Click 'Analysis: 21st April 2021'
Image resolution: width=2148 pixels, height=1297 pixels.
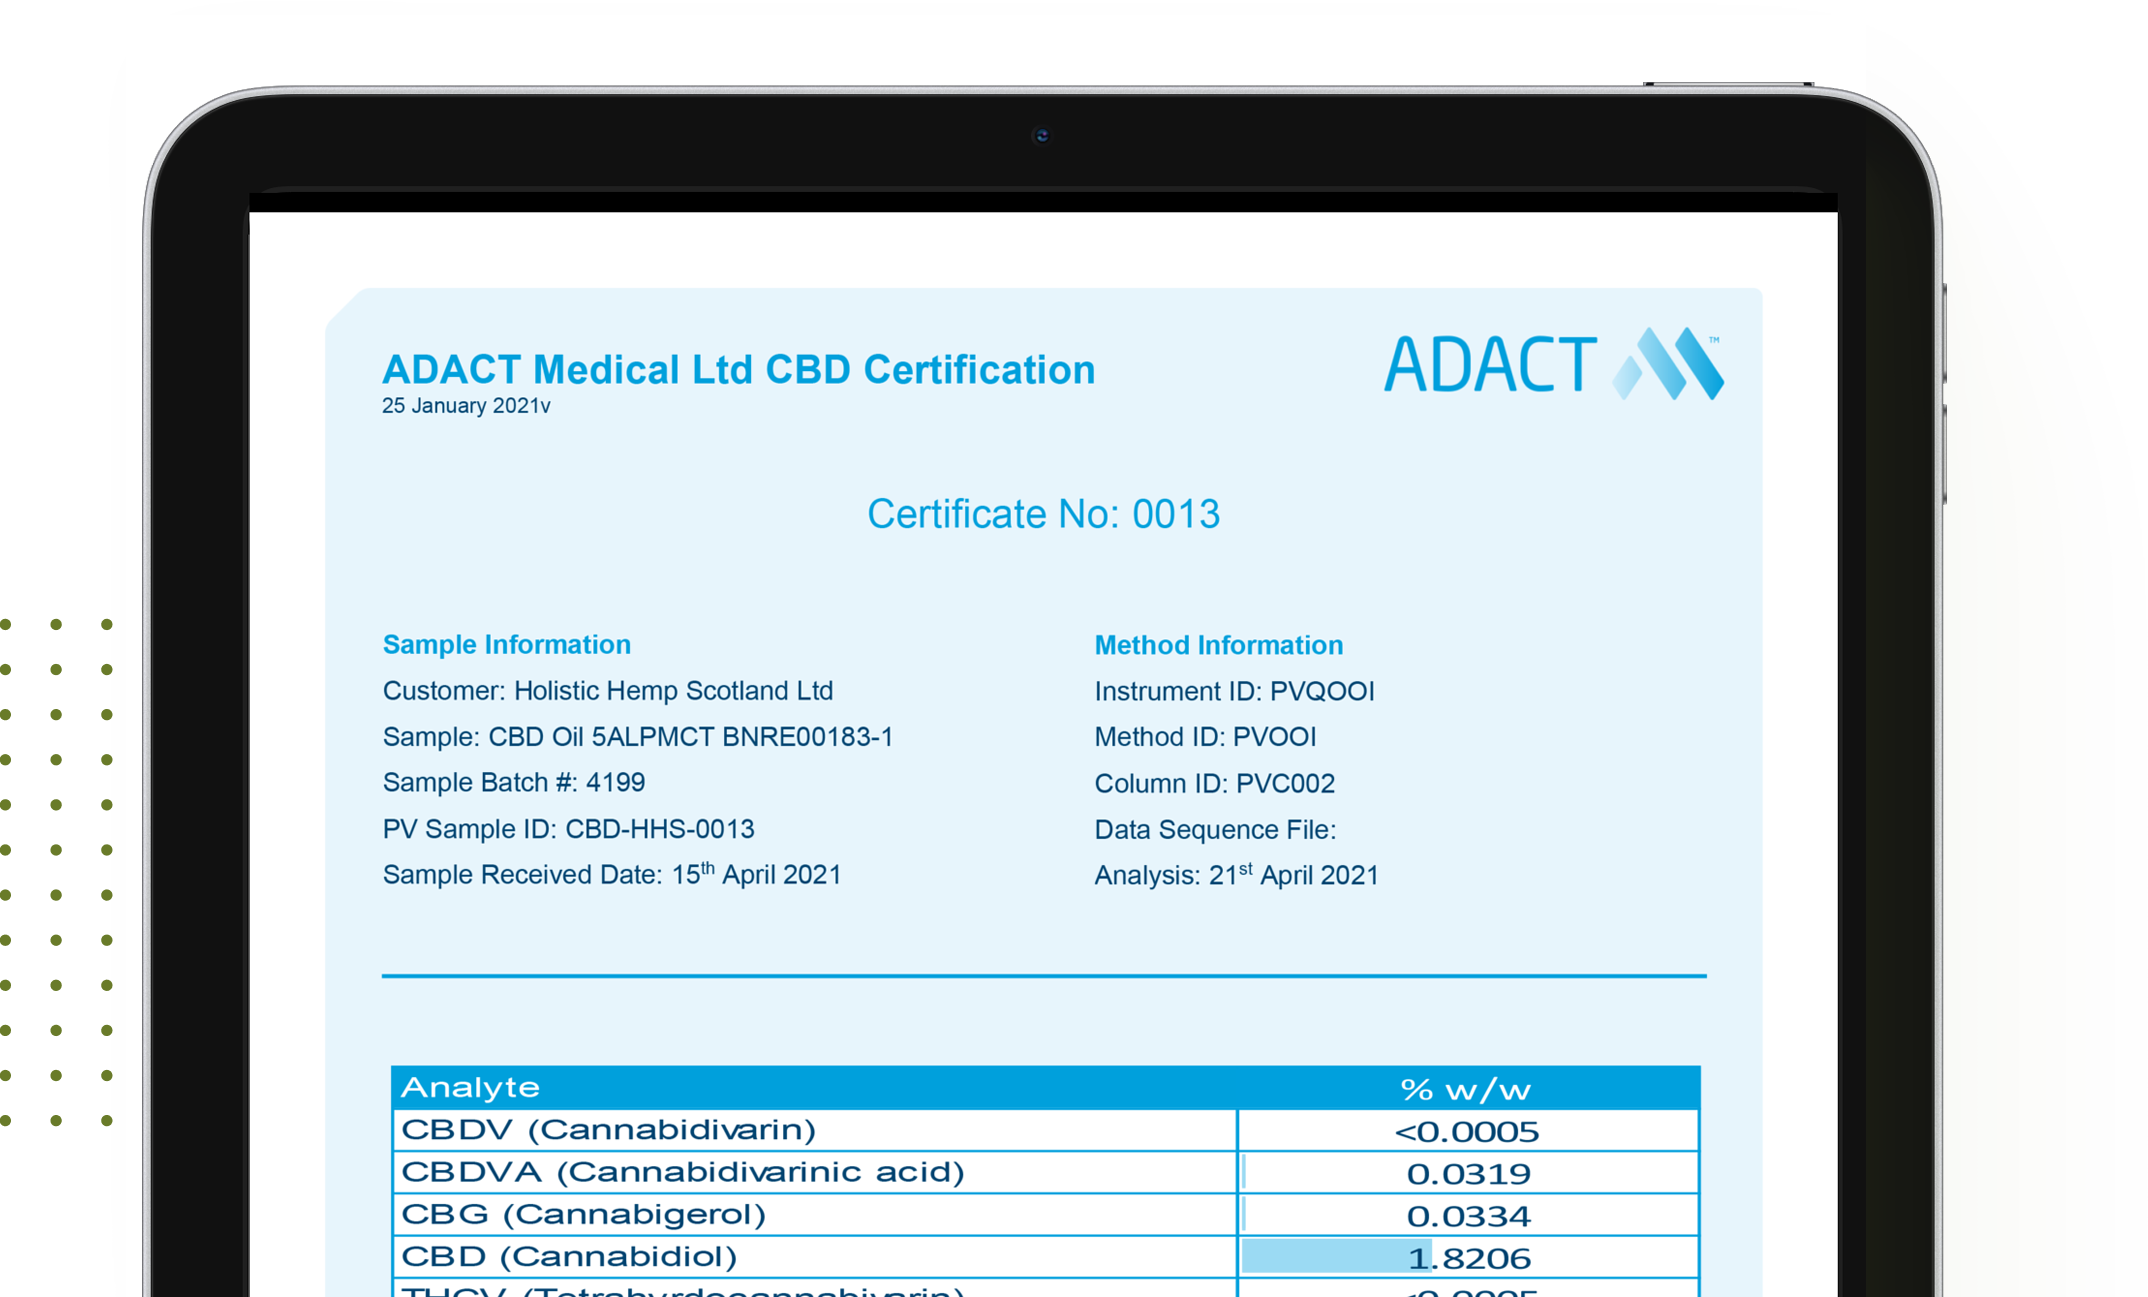click(x=1237, y=875)
